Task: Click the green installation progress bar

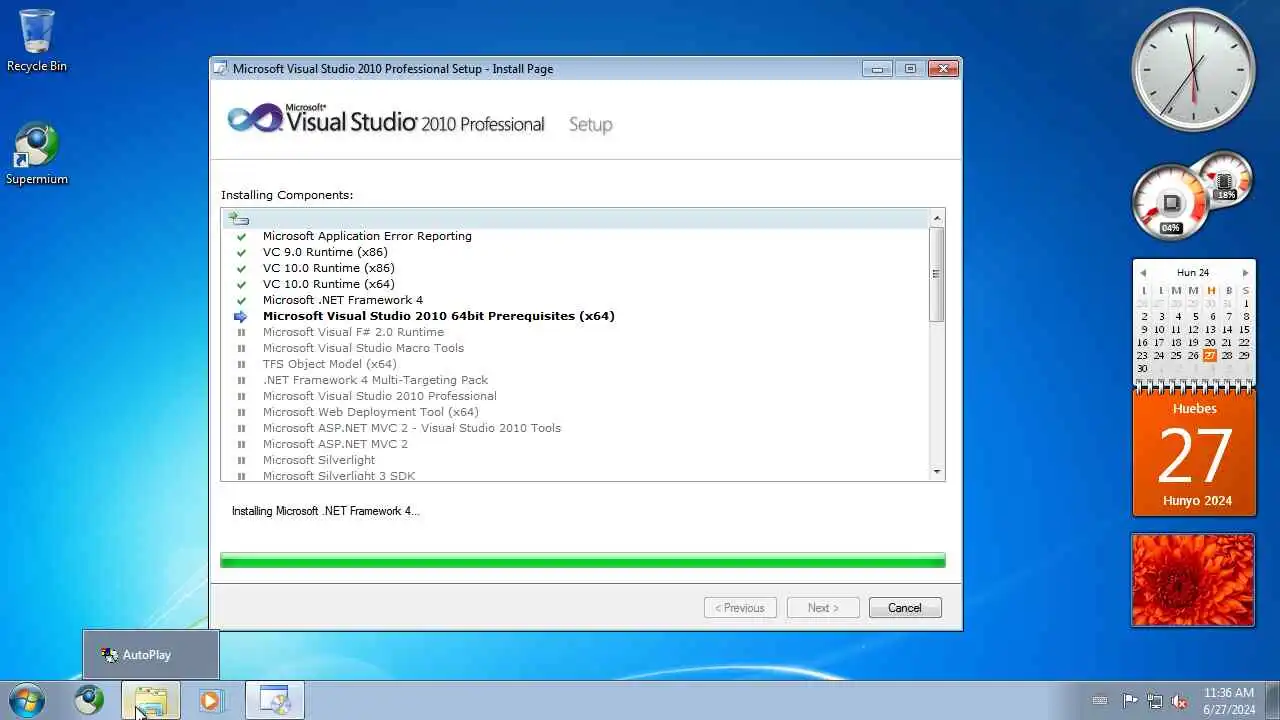Action: pyautogui.click(x=583, y=561)
